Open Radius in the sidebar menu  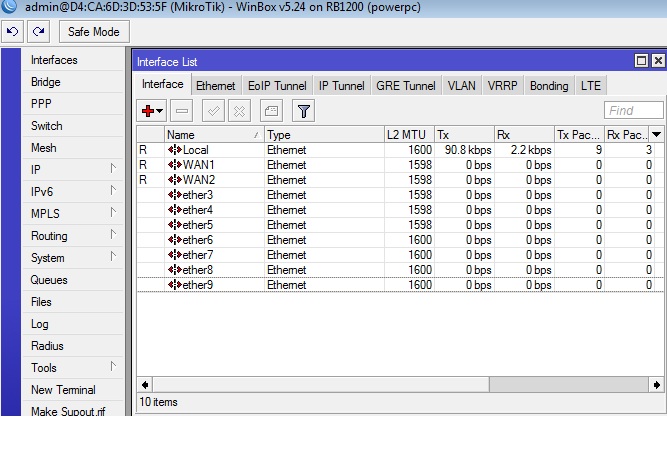pyautogui.click(x=72, y=346)
